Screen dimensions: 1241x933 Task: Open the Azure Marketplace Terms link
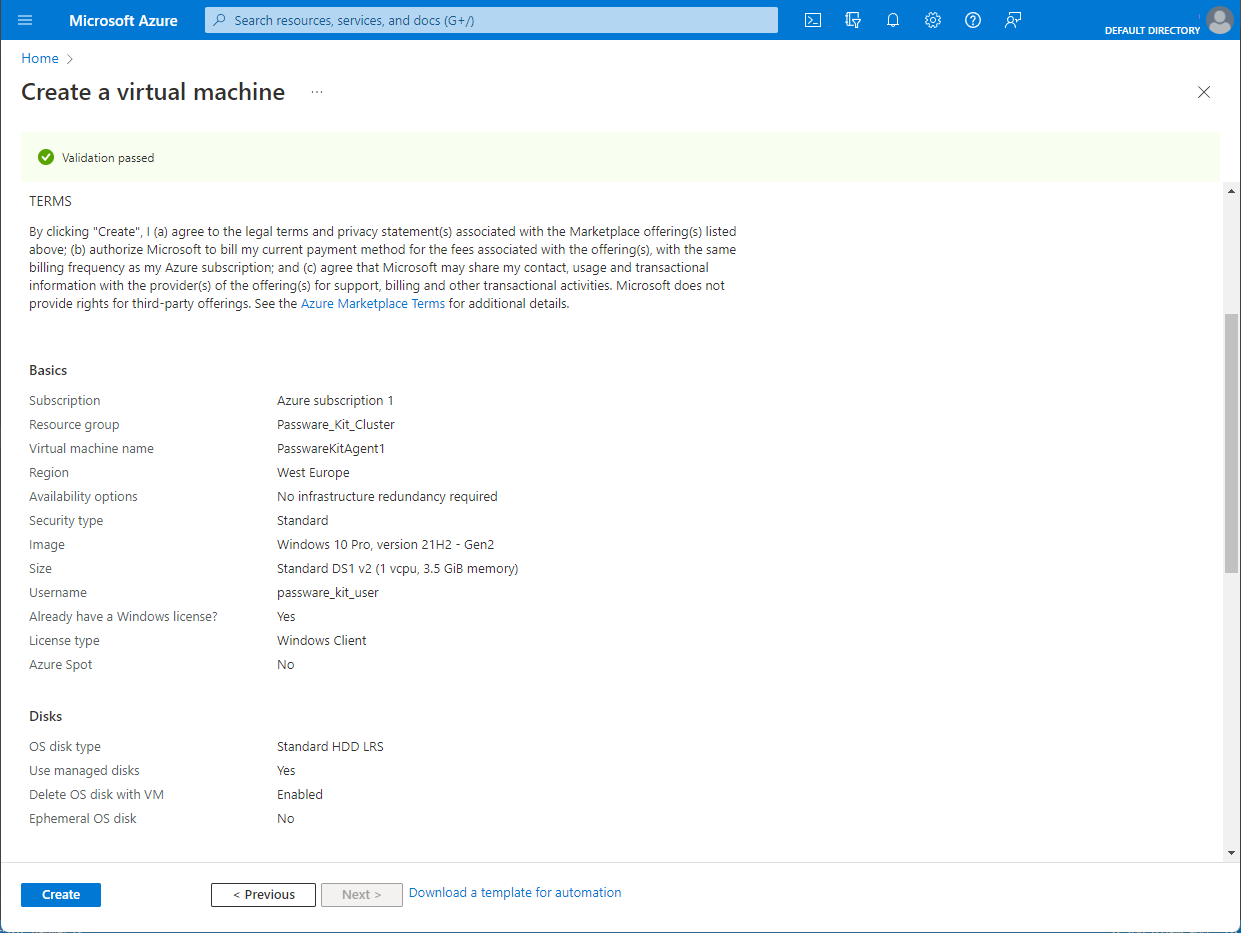(x=373, y=304)
